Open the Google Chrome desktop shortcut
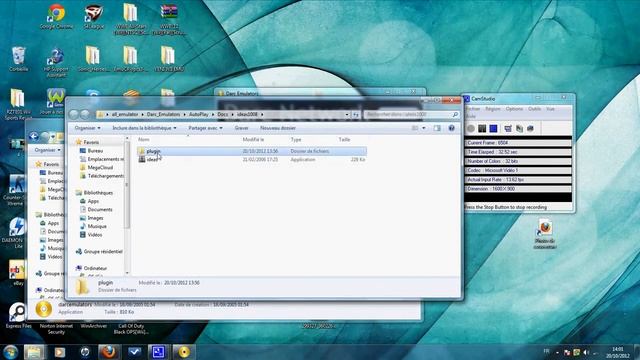Image resolution: width=640 pixels, height=360 pixels. pyautogui.click(x=56, y=16)
